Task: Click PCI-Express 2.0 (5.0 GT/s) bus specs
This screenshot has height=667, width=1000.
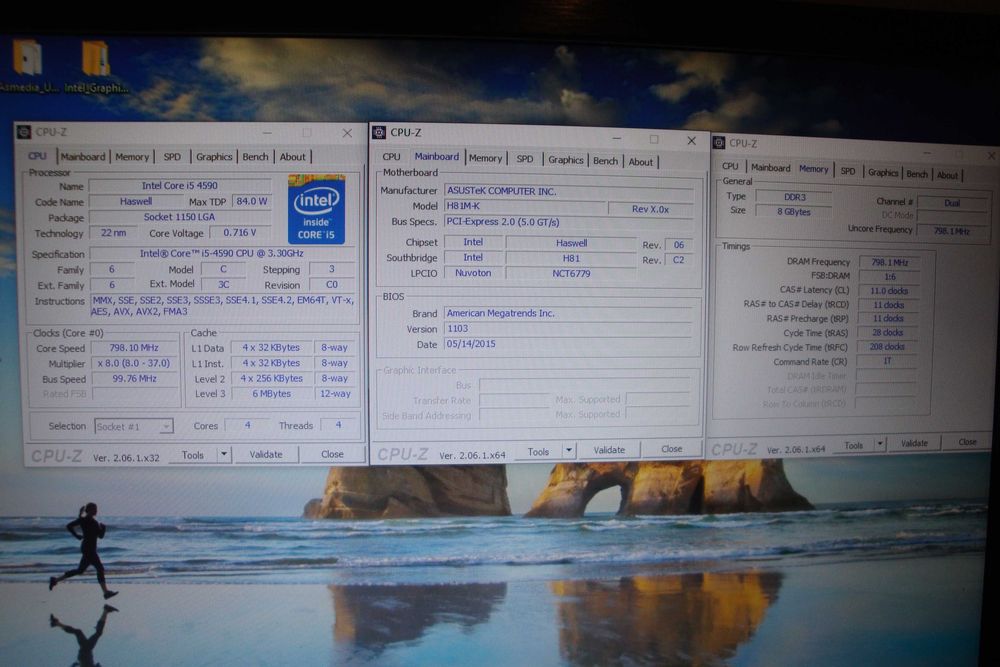Action: 569,222
